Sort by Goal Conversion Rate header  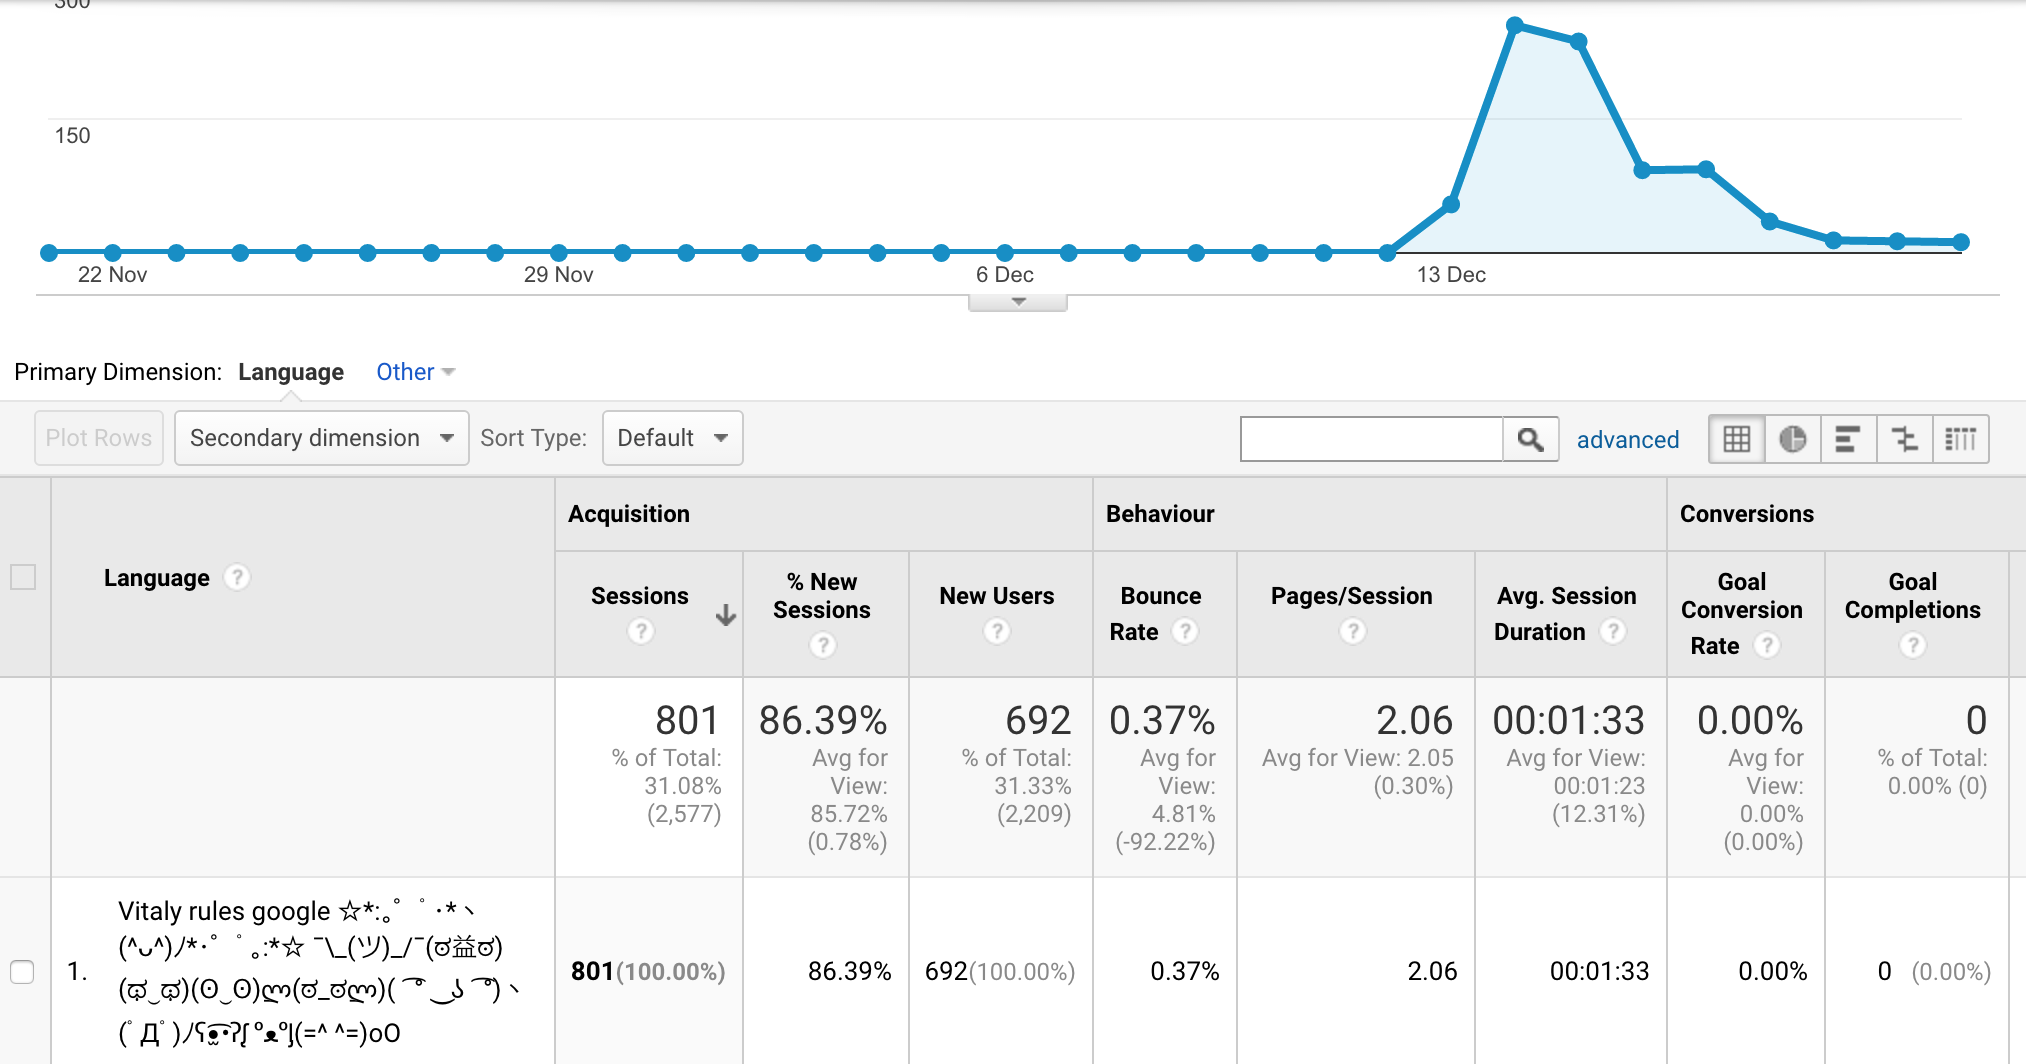1742,614
